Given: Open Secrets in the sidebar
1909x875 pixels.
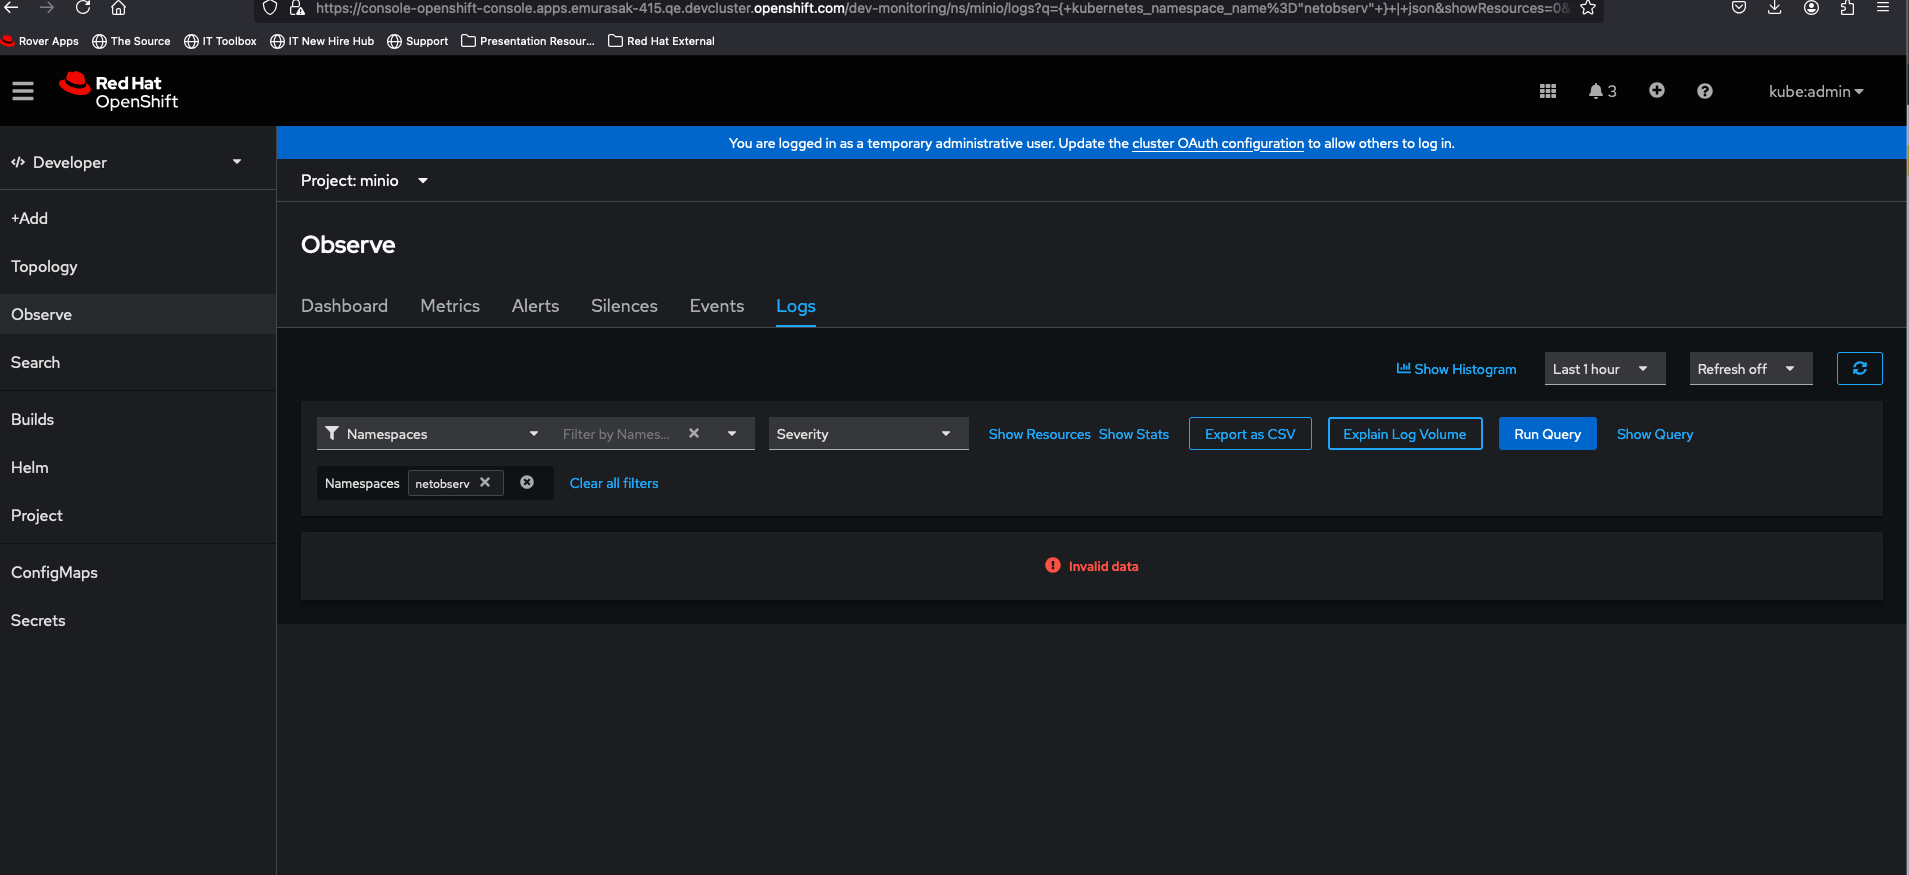Looking at the screenshot, I should pyautogui.click(x=138, y=620).
